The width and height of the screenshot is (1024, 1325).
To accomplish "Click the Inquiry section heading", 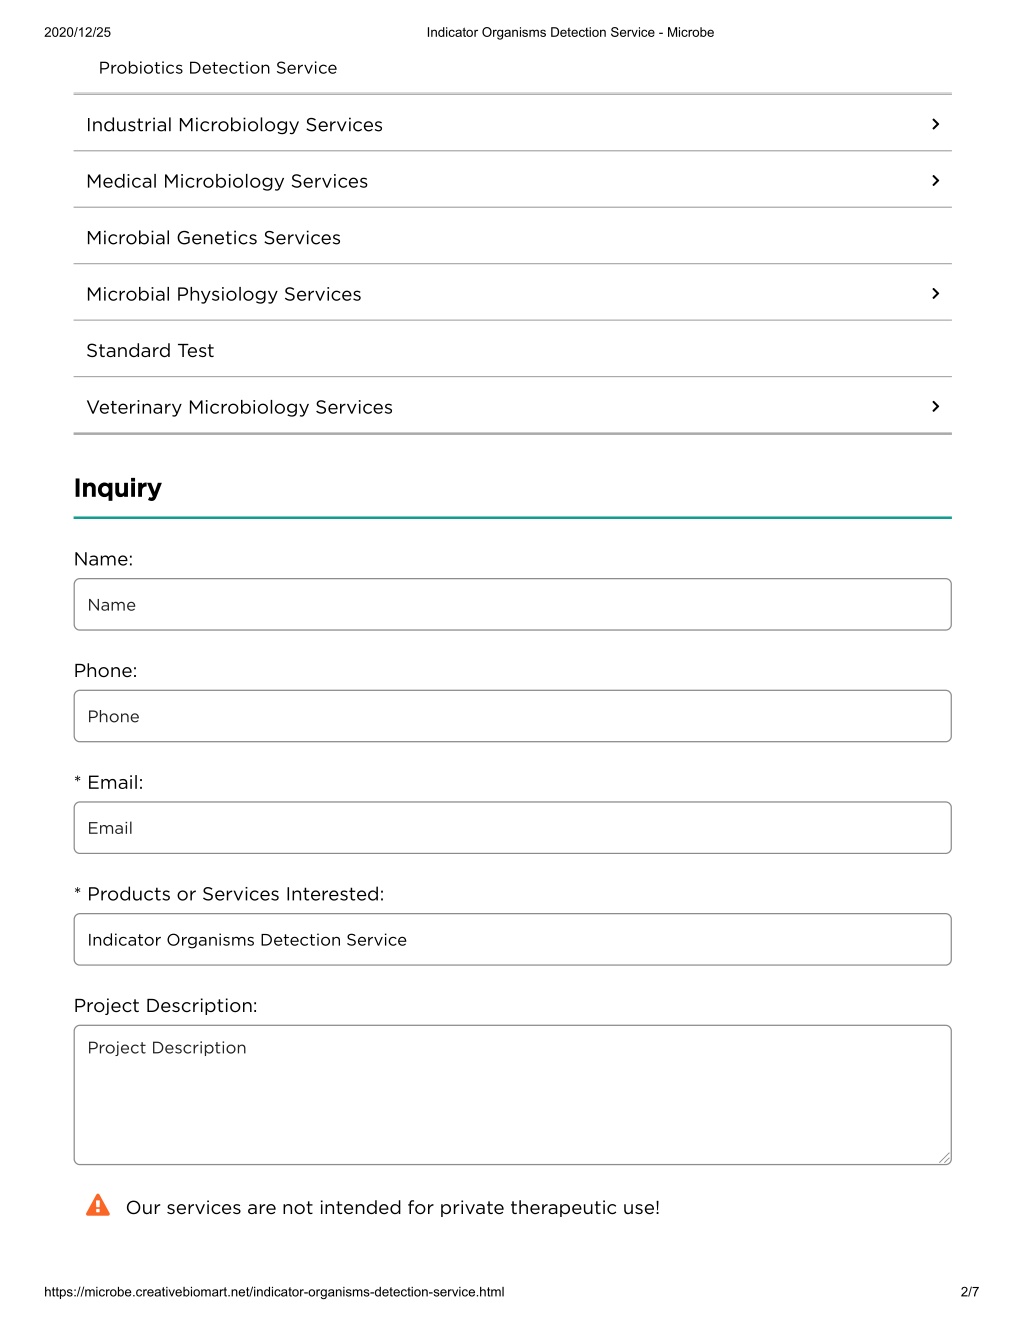I will point(118,488).
